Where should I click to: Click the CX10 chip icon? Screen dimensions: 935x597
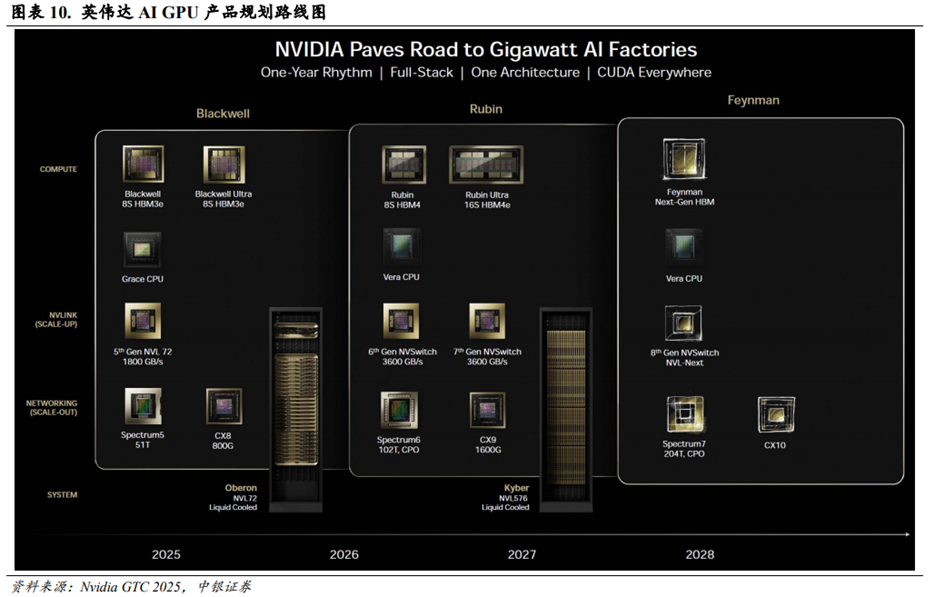pos(775,413)
